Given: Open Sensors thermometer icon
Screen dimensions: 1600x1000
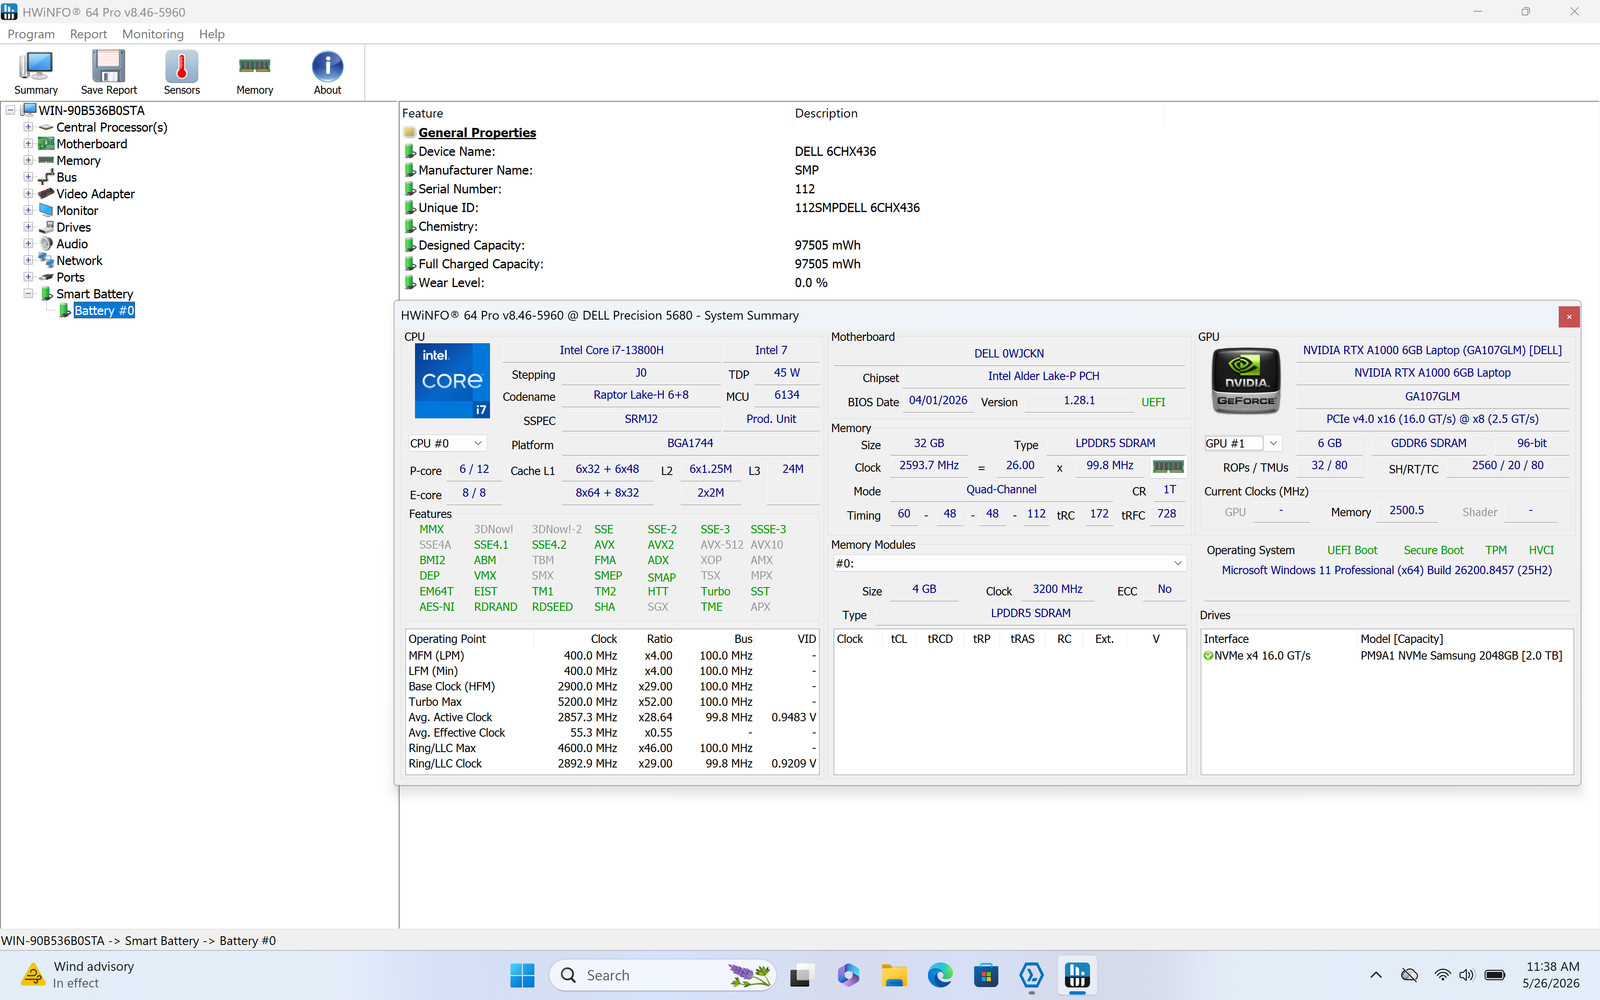Looking at the screenshot, I should [x=181, y=73].
